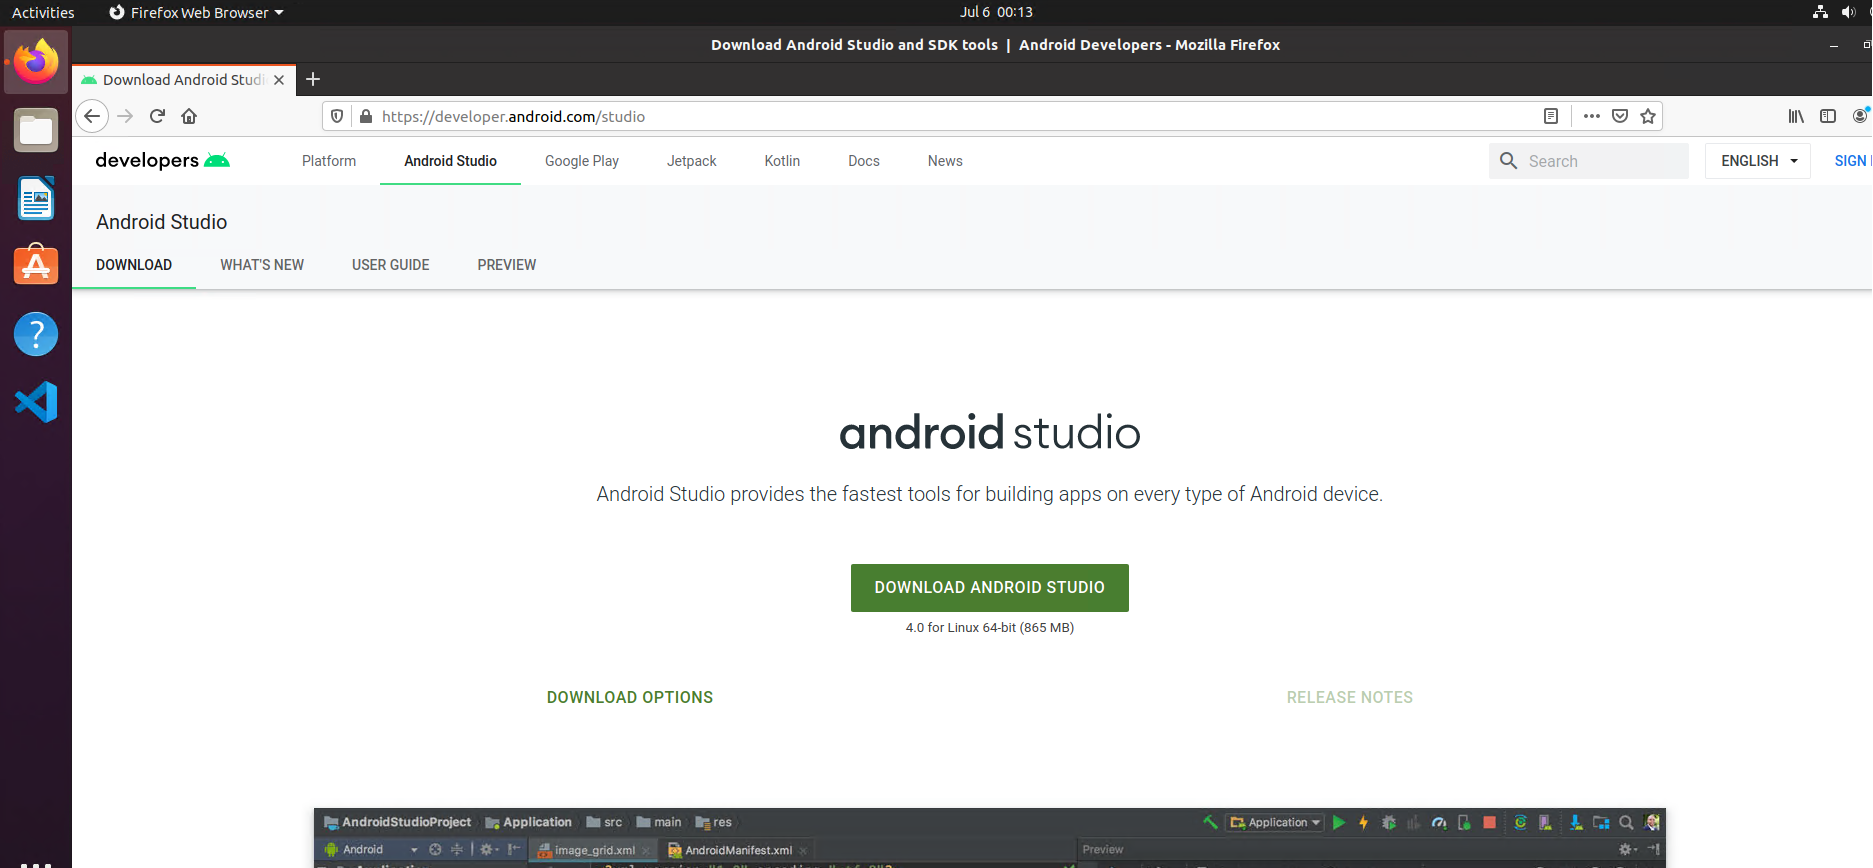
Task: Launch LibreOffice Writer from the dock
Action: (36, 198)
